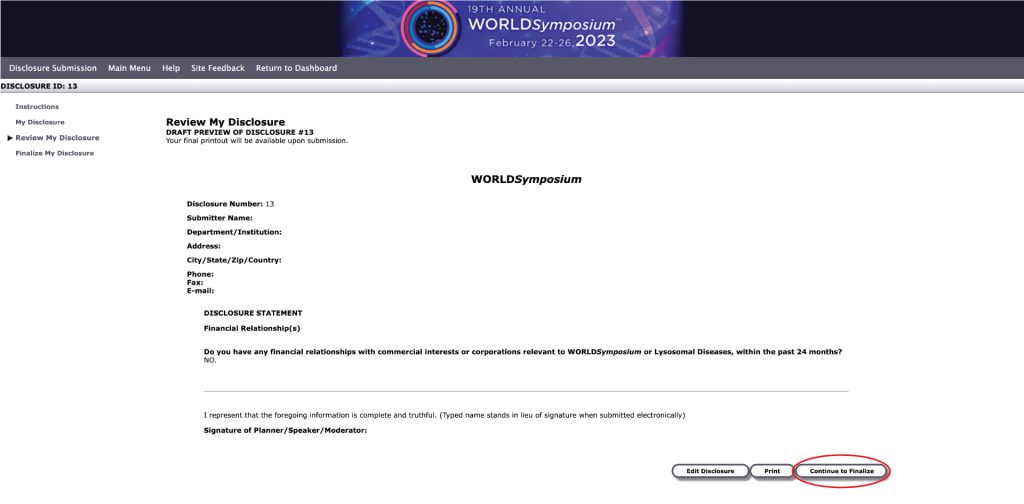Screen dimensions: 1024x504
Task: Click the Submitter Name label
Action: pyautogui.click(x=219, y=218)
